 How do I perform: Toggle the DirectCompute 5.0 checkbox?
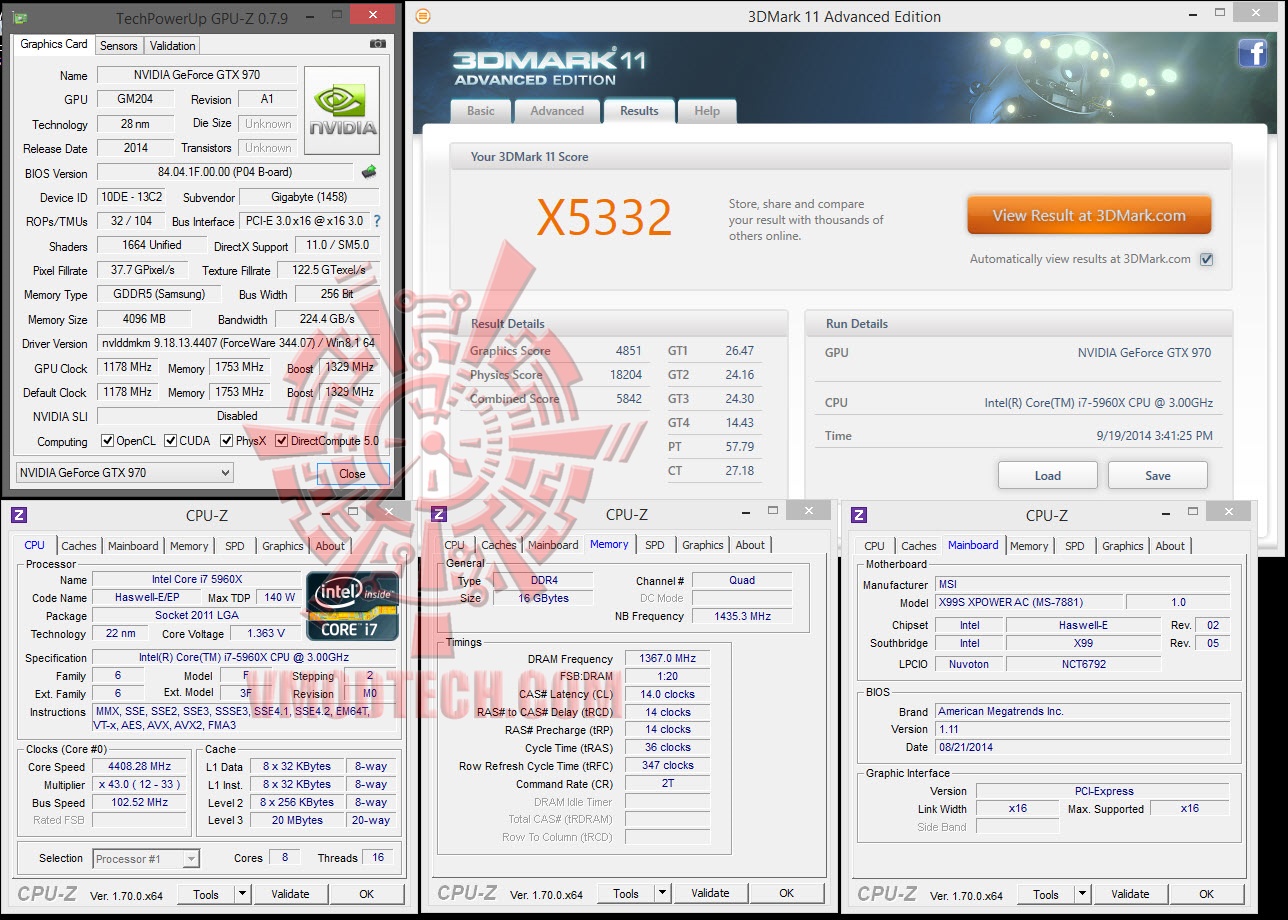click(x=282, y=441)
